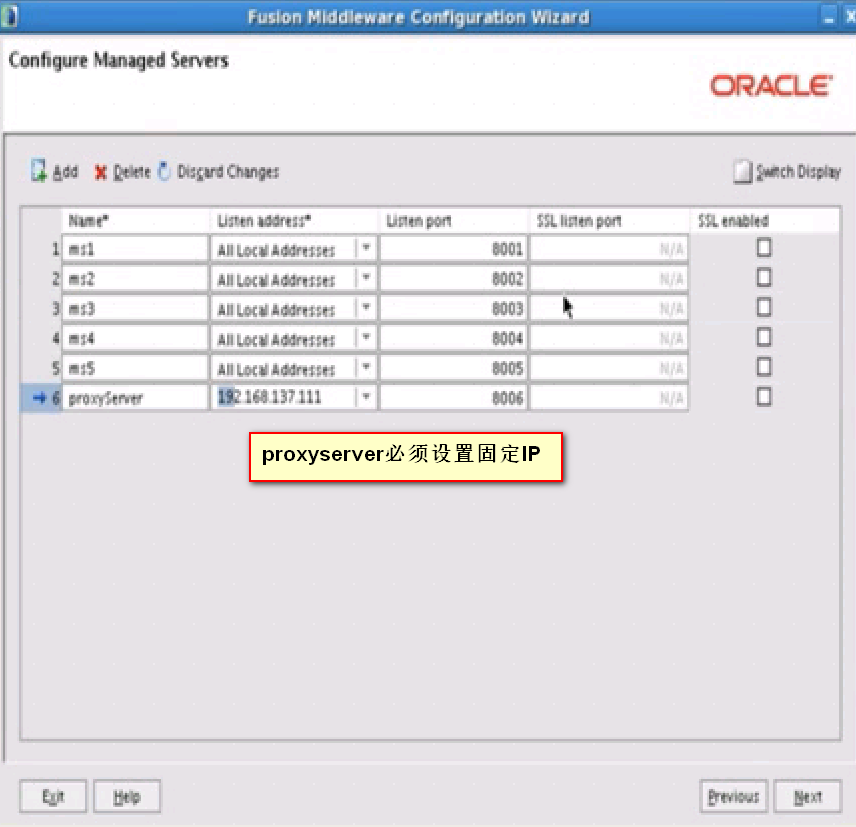Click the ms4 name field

click(135, 338)
